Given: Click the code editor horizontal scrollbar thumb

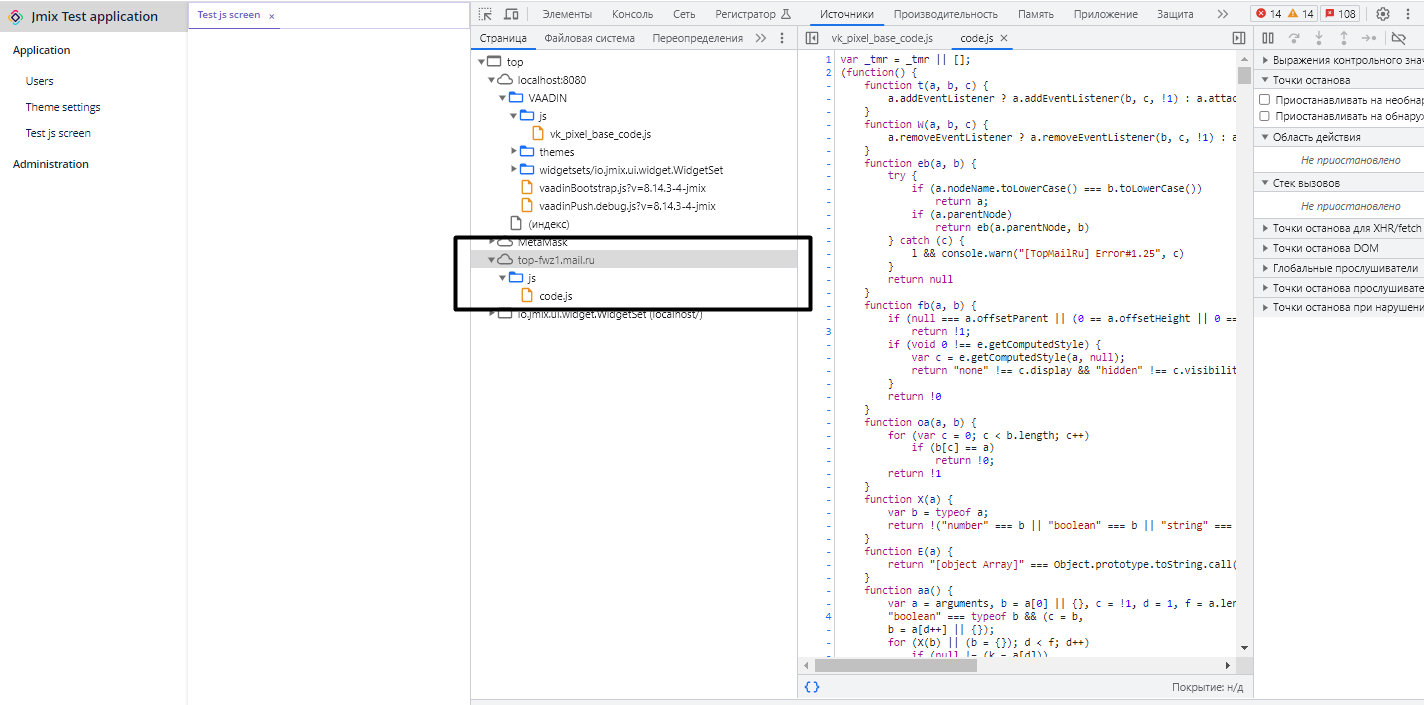Looking at the screenshot, I should [x=895, y=665].
